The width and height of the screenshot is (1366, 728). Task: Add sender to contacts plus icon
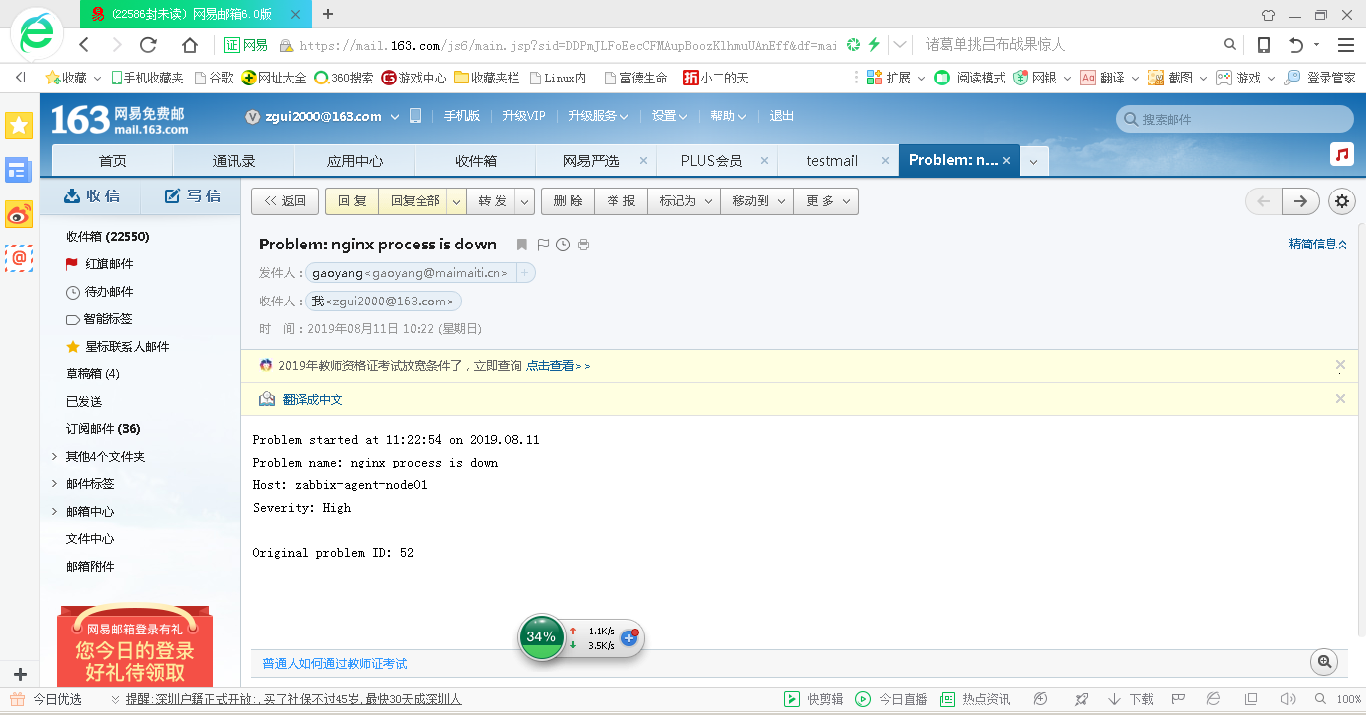(525, 273)
